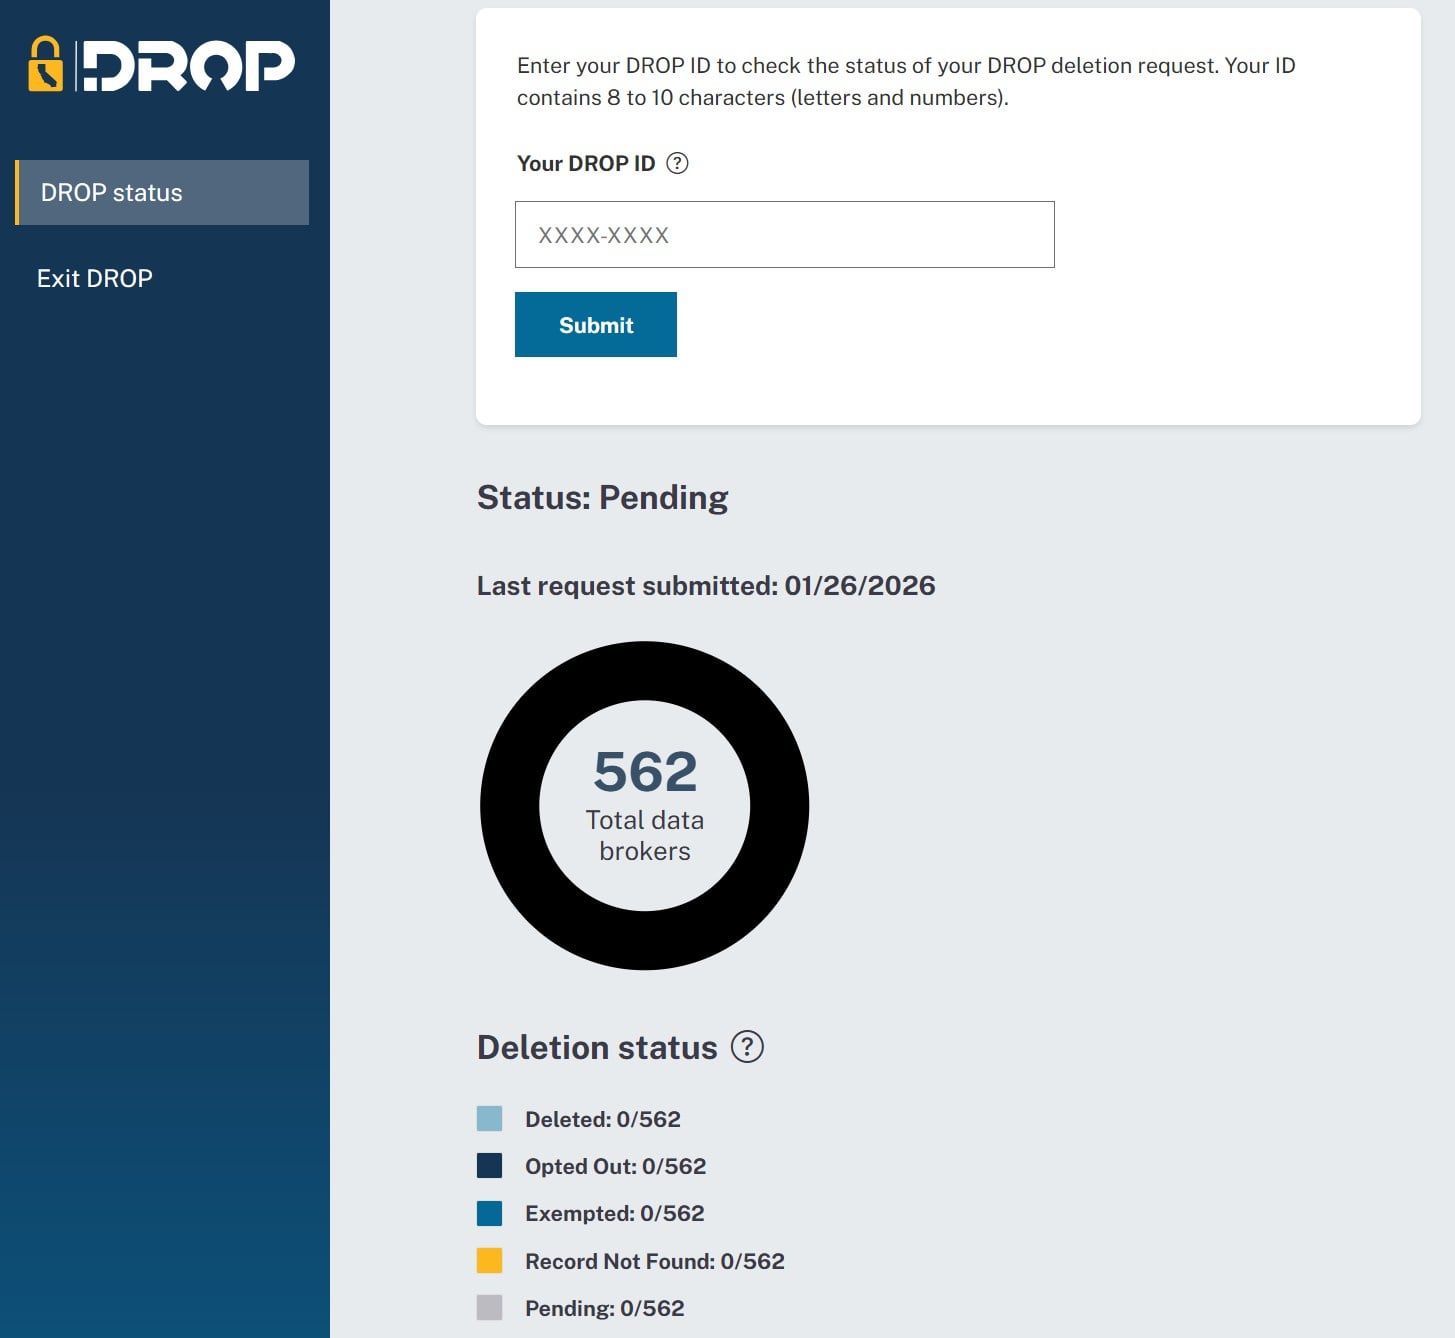Click the gray Pending swatch

[489, 1308]
